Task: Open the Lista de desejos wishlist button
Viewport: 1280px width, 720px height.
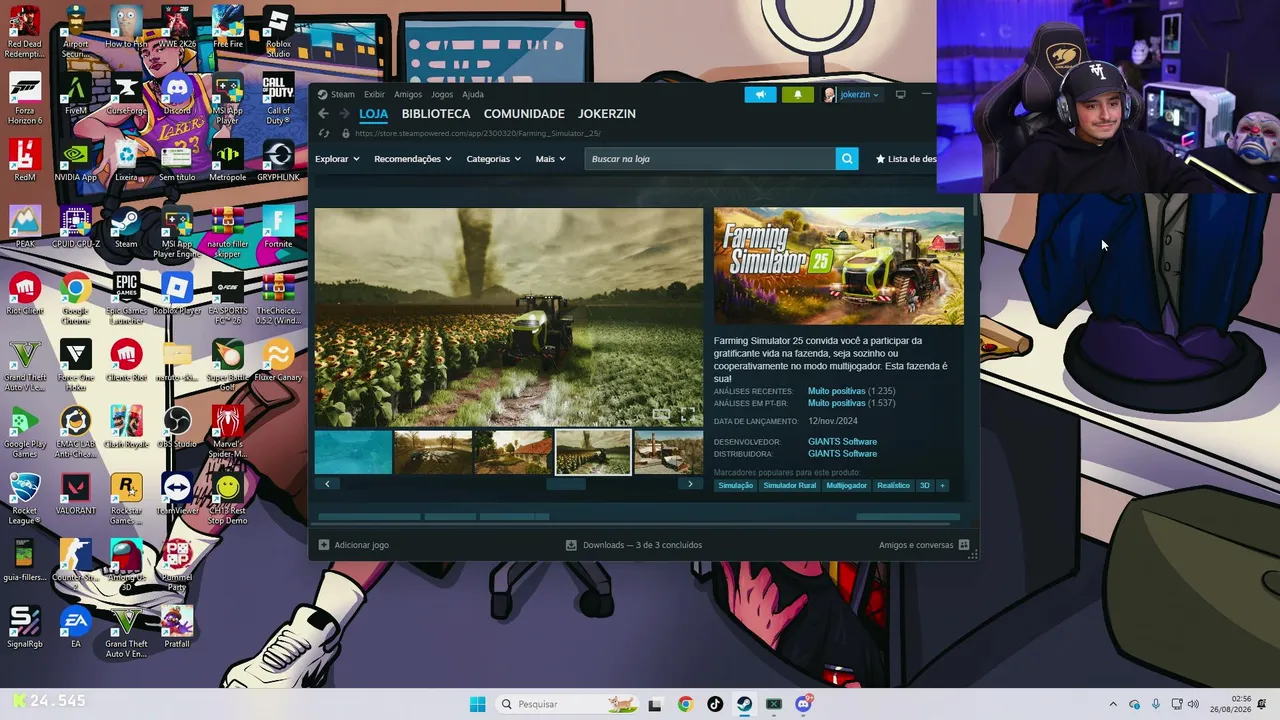Action: click(x=906, y=159)
